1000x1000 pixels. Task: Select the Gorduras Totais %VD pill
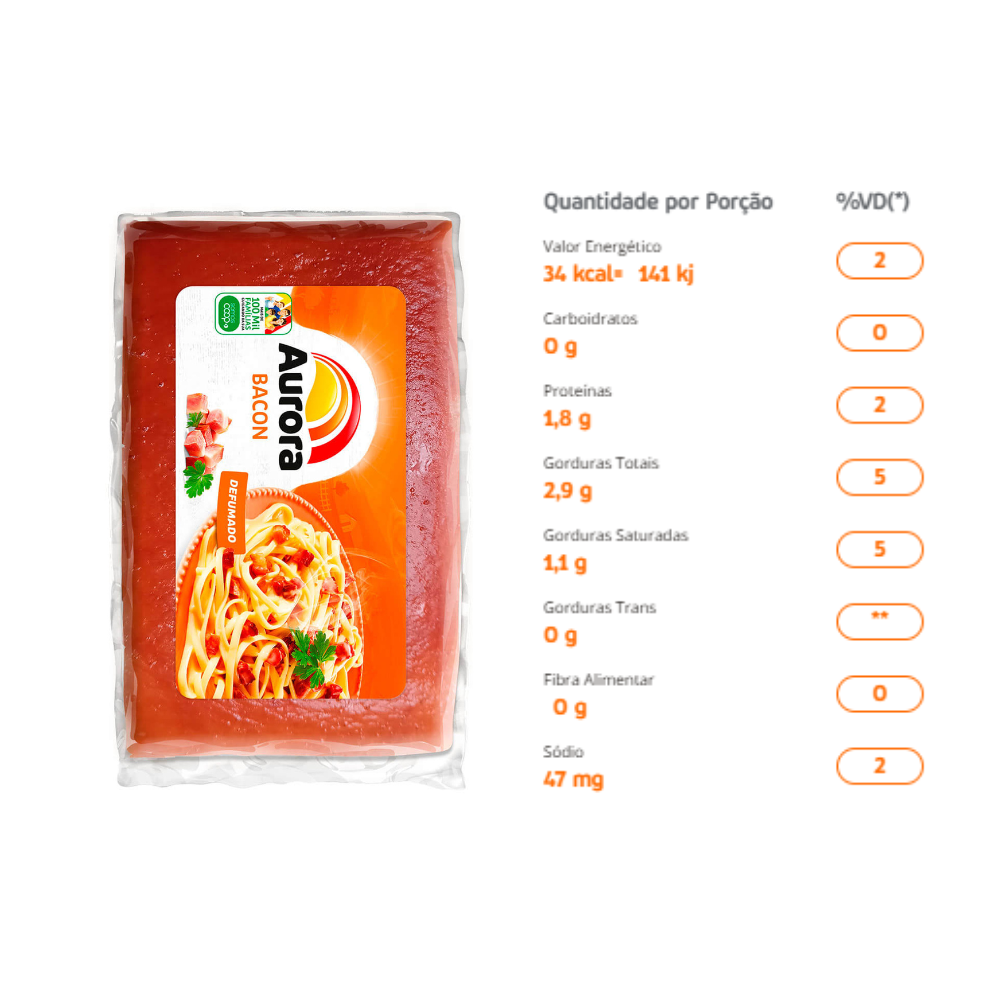[x=879, y=477]
